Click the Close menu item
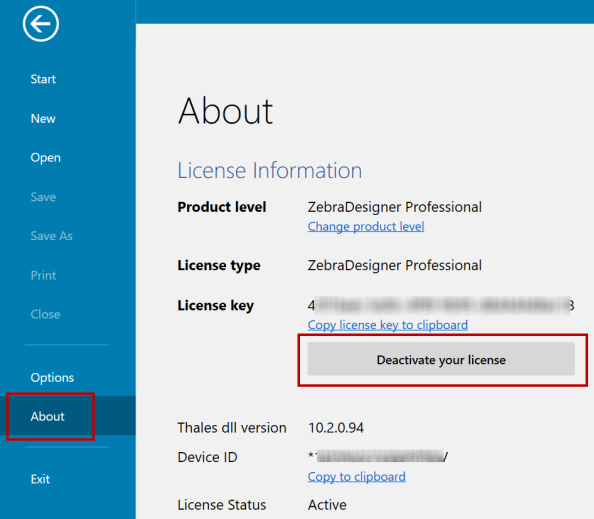Image resolution: width=594 pixels, height=519 pixels. 45,314
